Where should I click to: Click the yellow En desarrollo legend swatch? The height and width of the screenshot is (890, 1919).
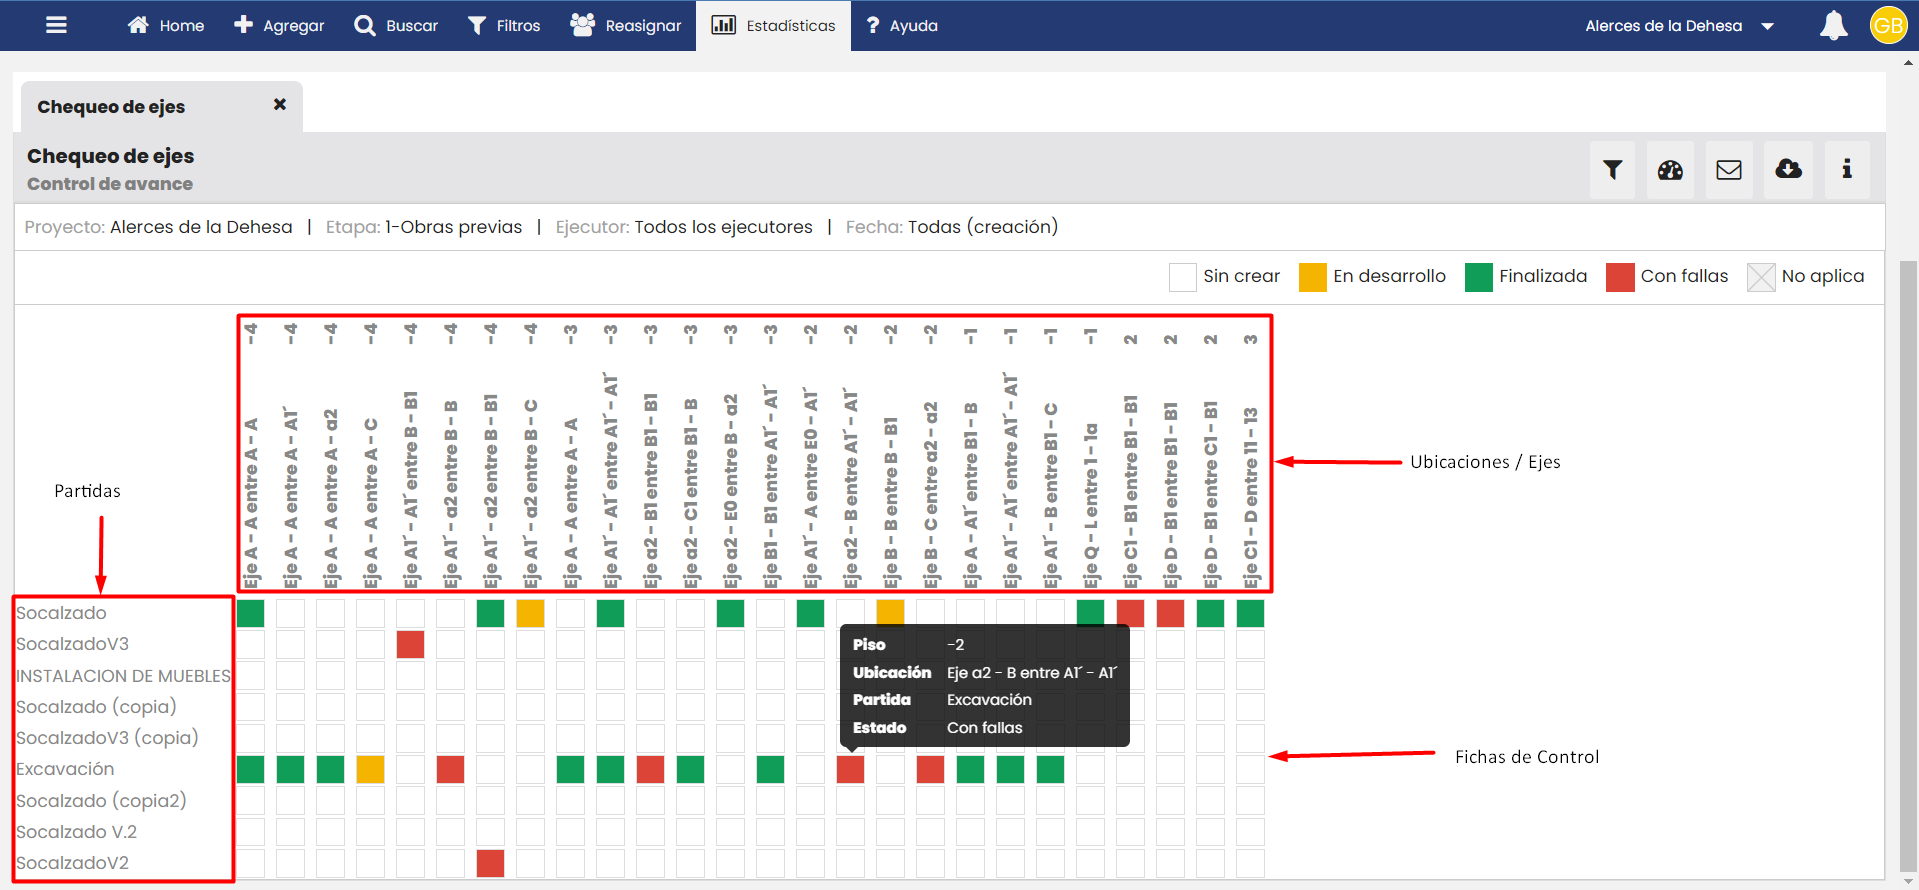(1312, 277)
